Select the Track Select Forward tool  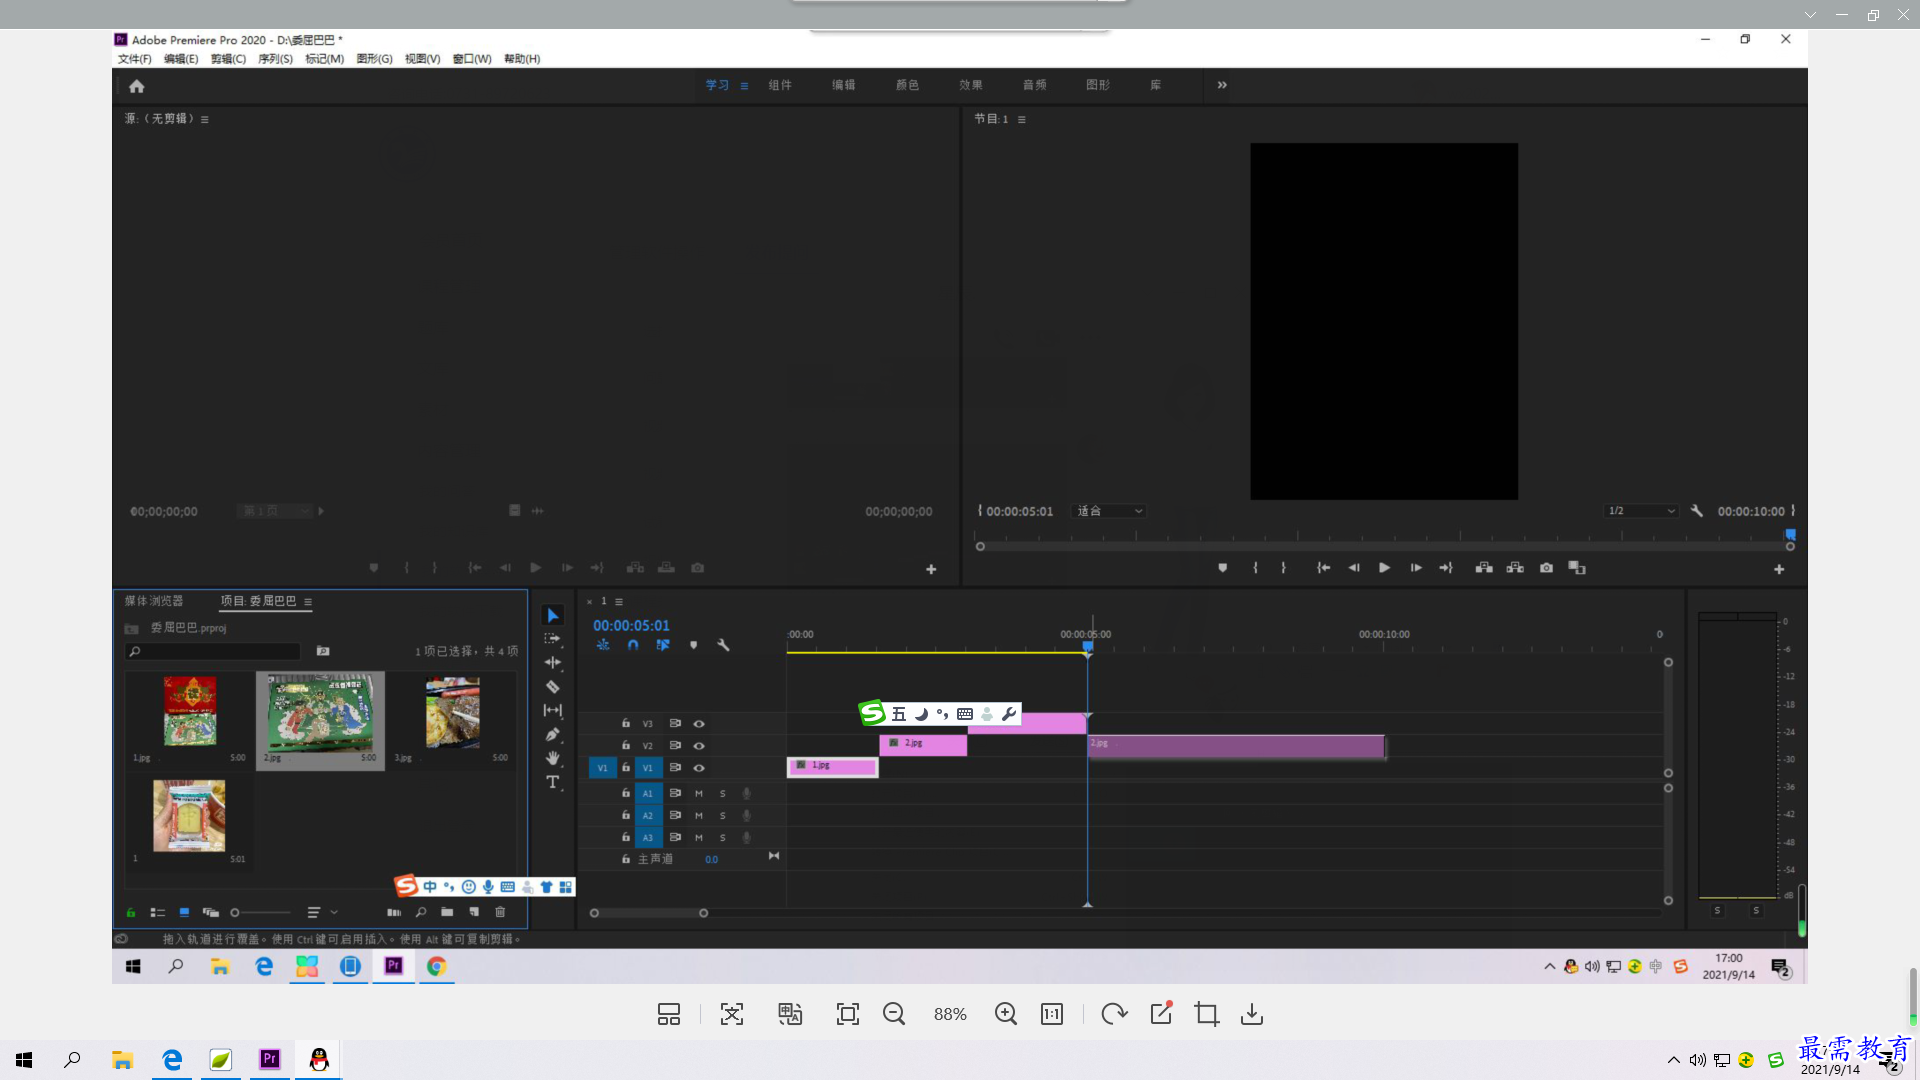(553, 638)
